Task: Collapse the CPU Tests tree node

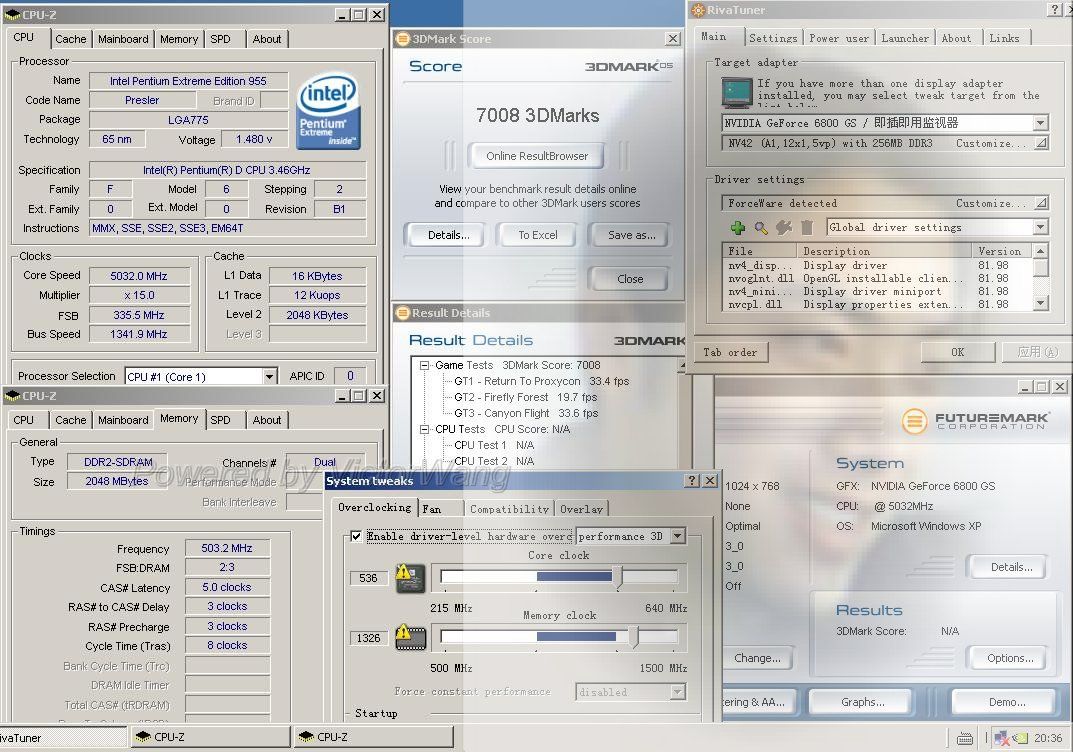Action: pos(424,429)
